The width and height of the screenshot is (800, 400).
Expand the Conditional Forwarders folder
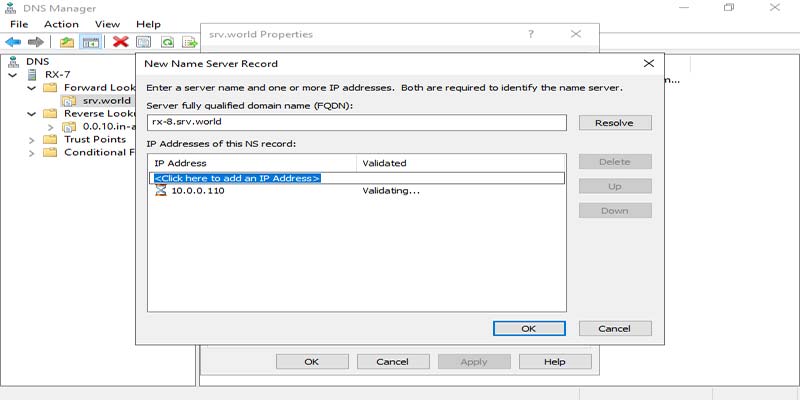point(32,153)
